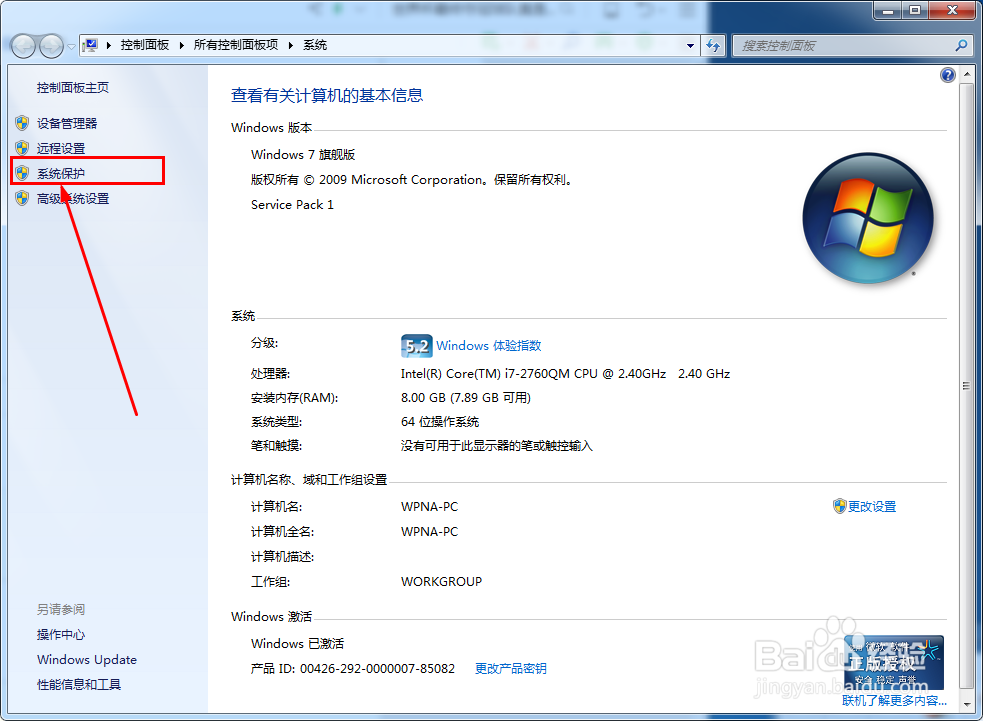Select 所有控制面板项 in the breadcrumb

tap(236, 45)
